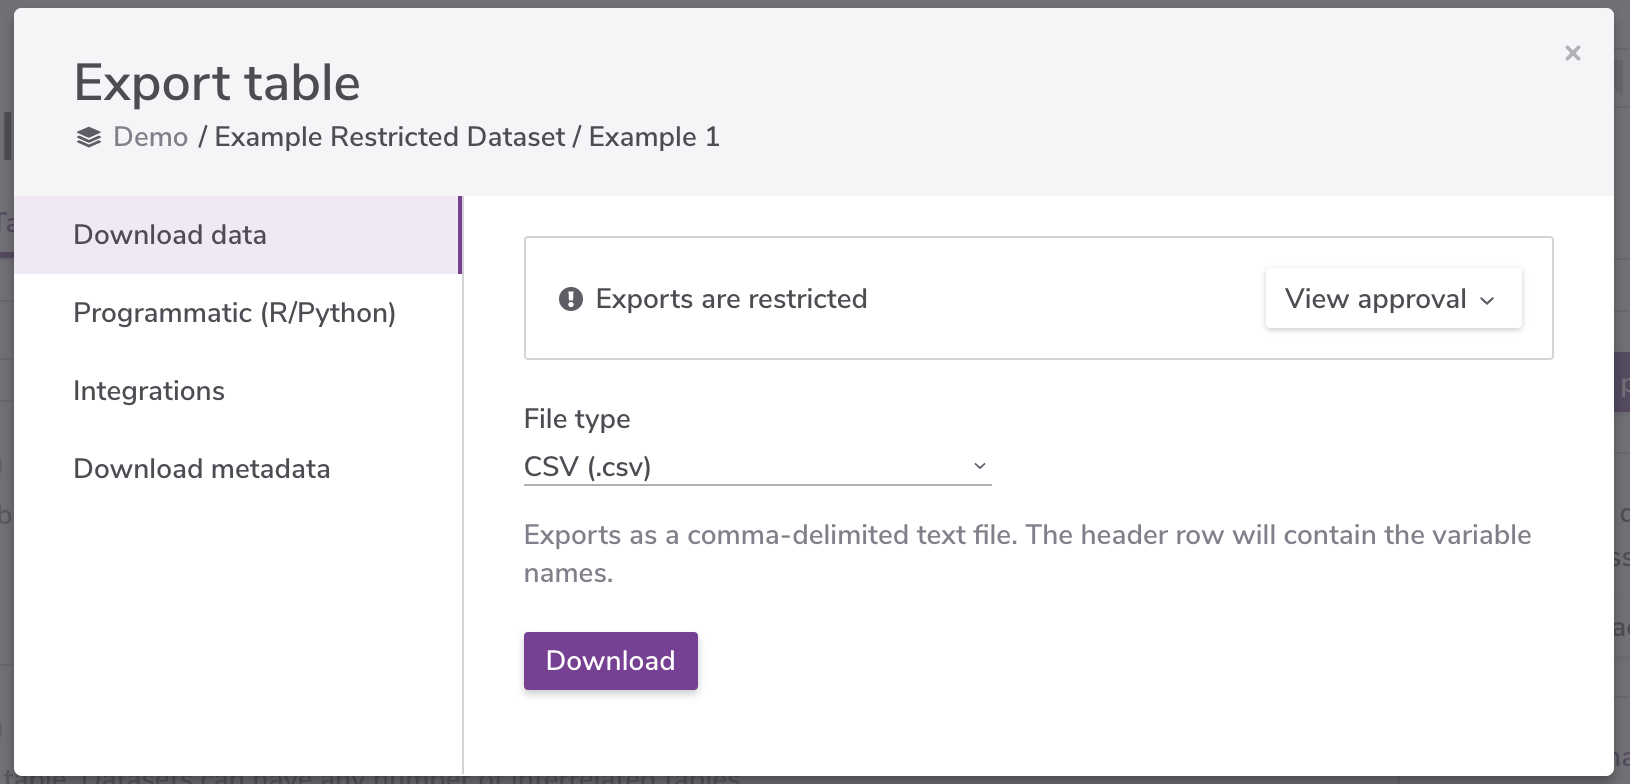Go to Download metadata tab

coord(202,469)
